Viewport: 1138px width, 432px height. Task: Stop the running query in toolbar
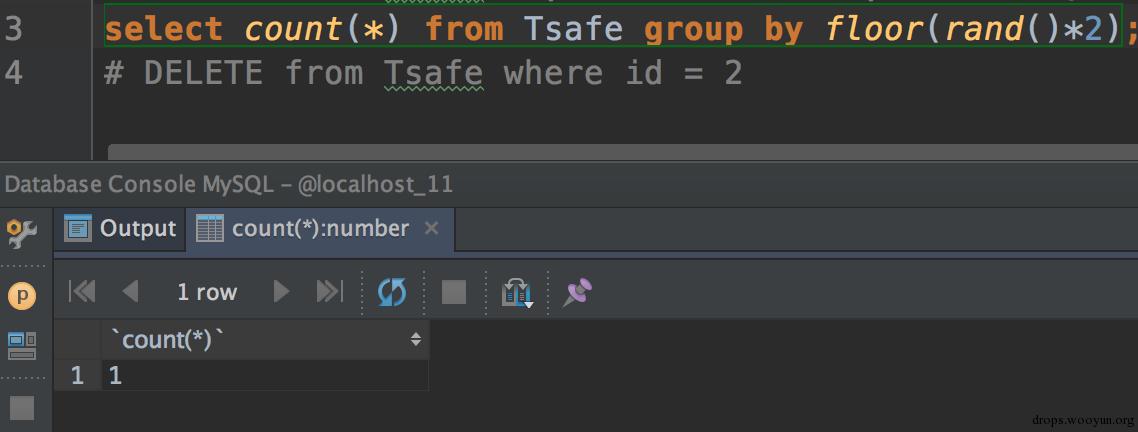[x=454, y=293]
